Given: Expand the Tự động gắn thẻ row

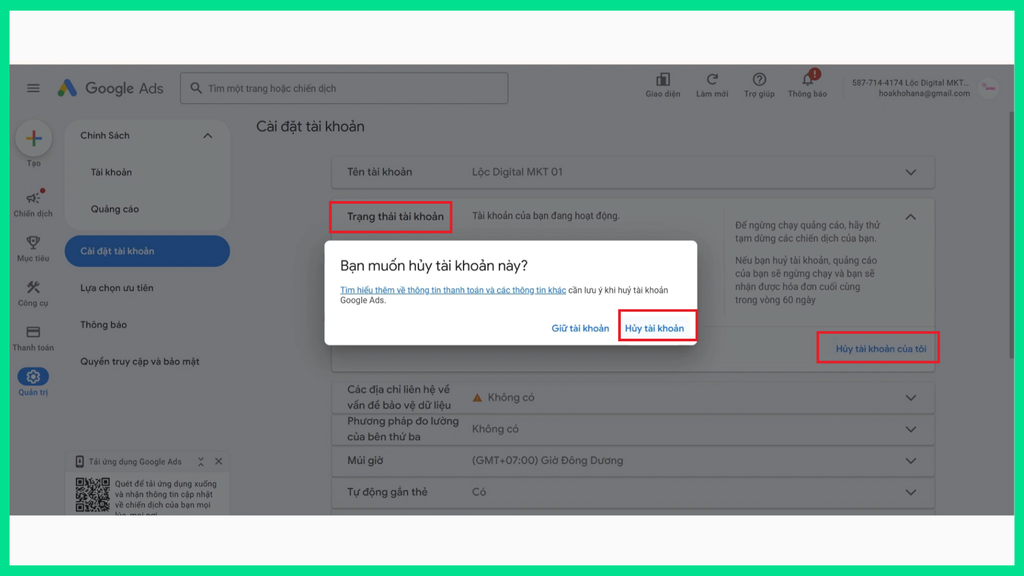Looking at the screenshot, I should click(910, 492).
